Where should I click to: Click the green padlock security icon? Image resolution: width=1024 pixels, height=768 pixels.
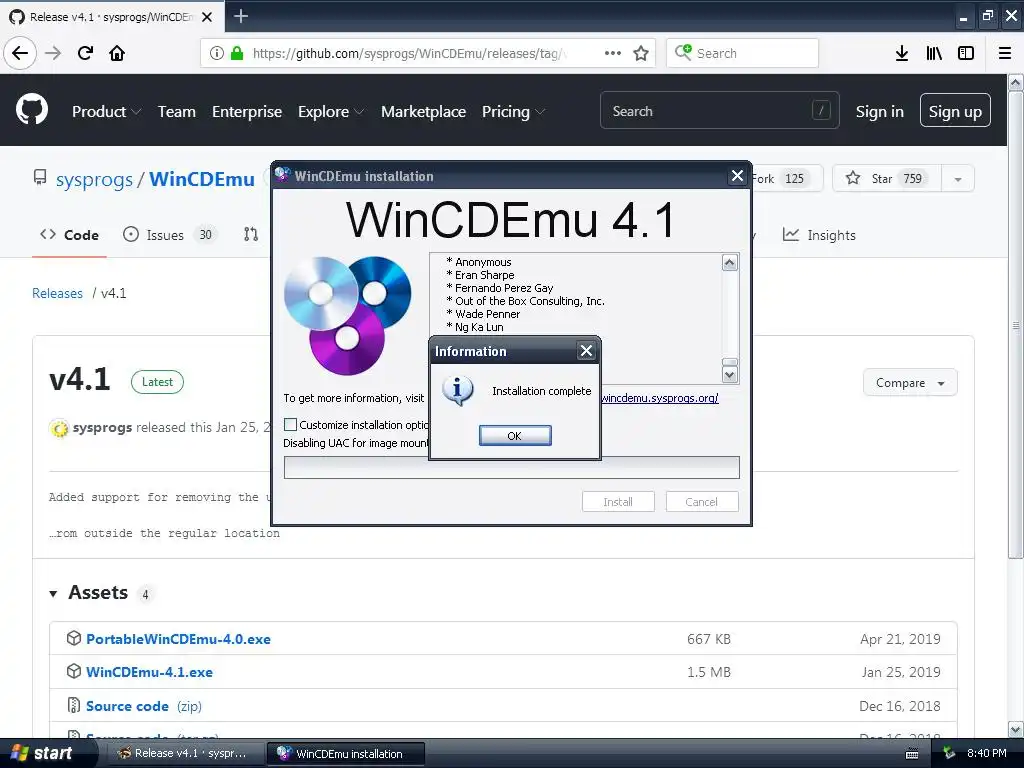[237, 53]
